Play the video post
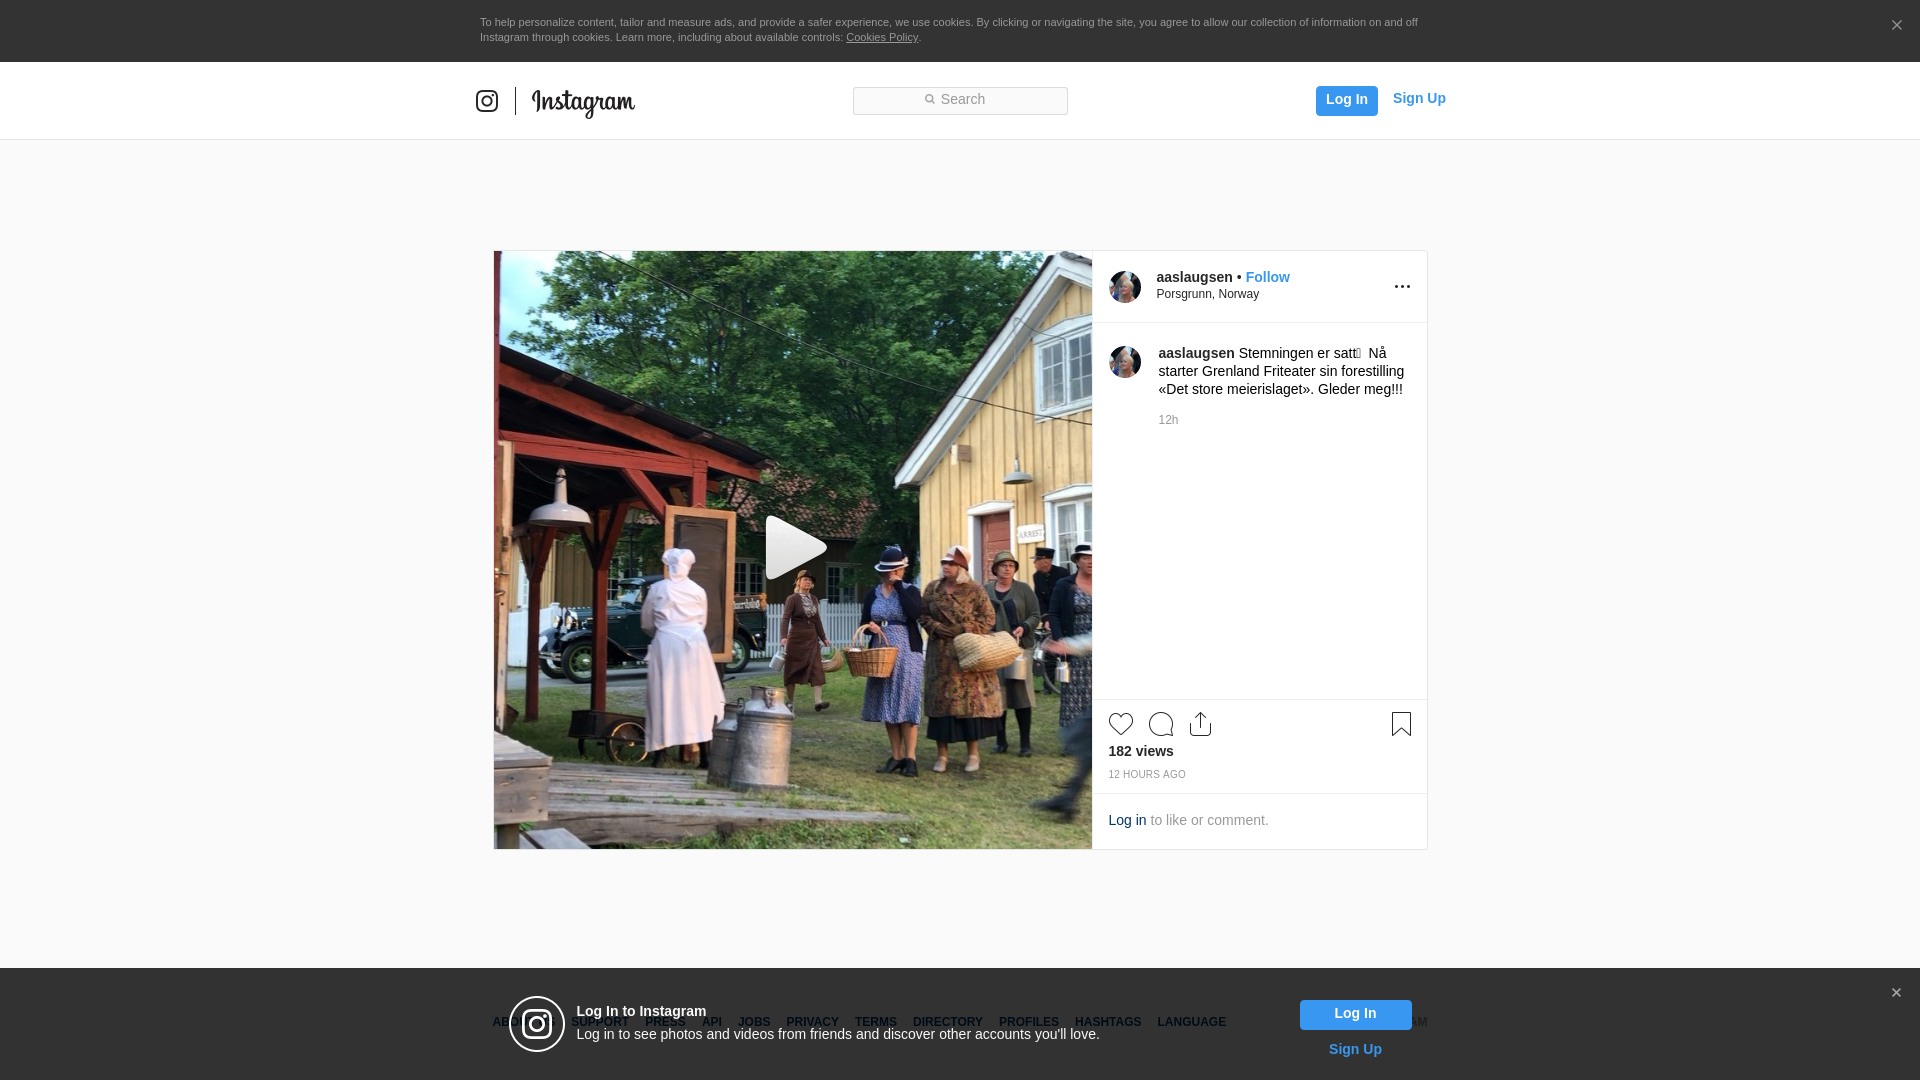 click(x=795, y=548)
